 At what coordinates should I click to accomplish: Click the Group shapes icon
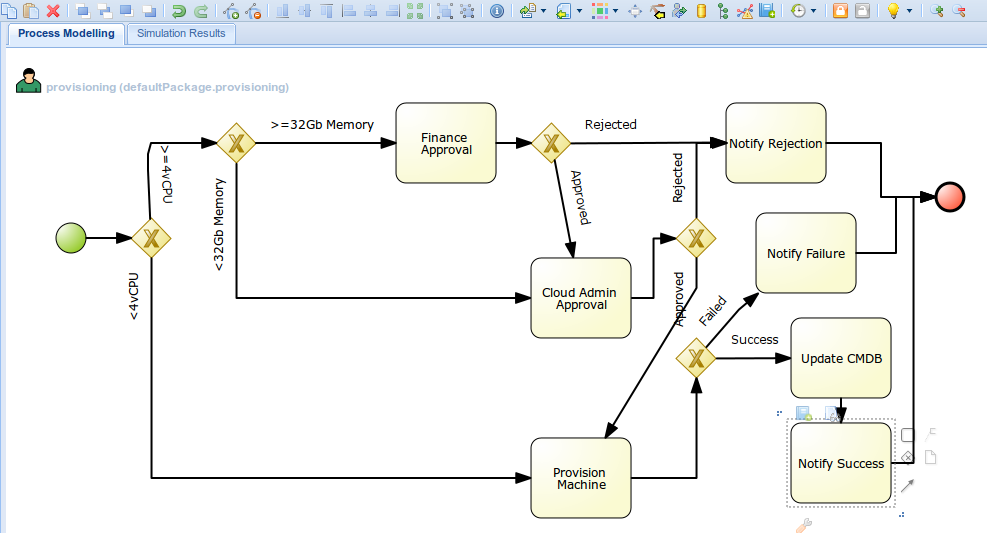(x=445, y=10)
